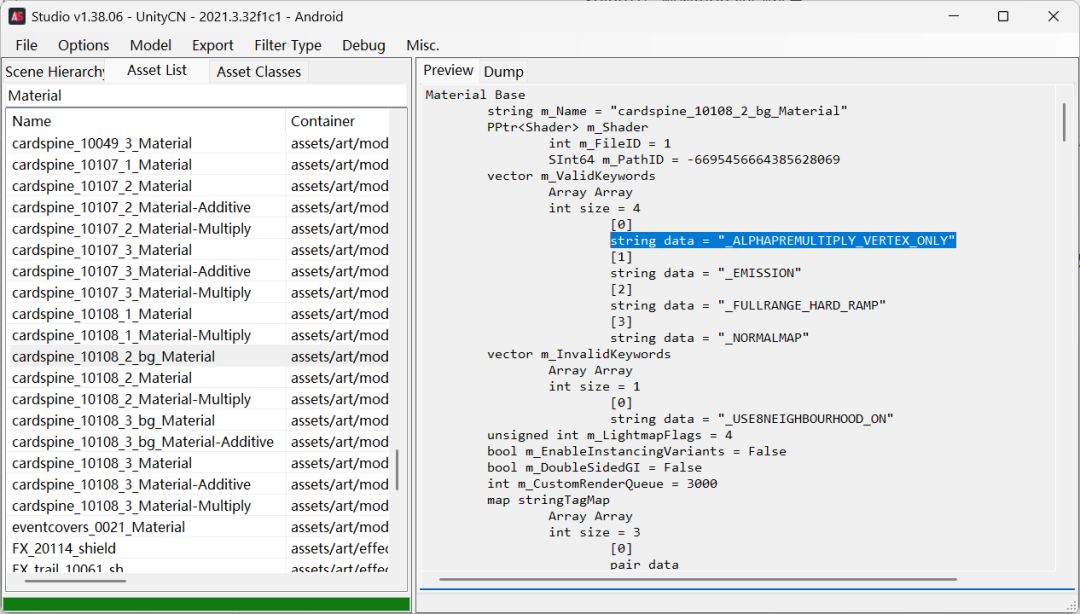Select cardspine_10108_1_Material-Multiply row
The width and height of the screenshot is (1080, 614).
[198, 336]
